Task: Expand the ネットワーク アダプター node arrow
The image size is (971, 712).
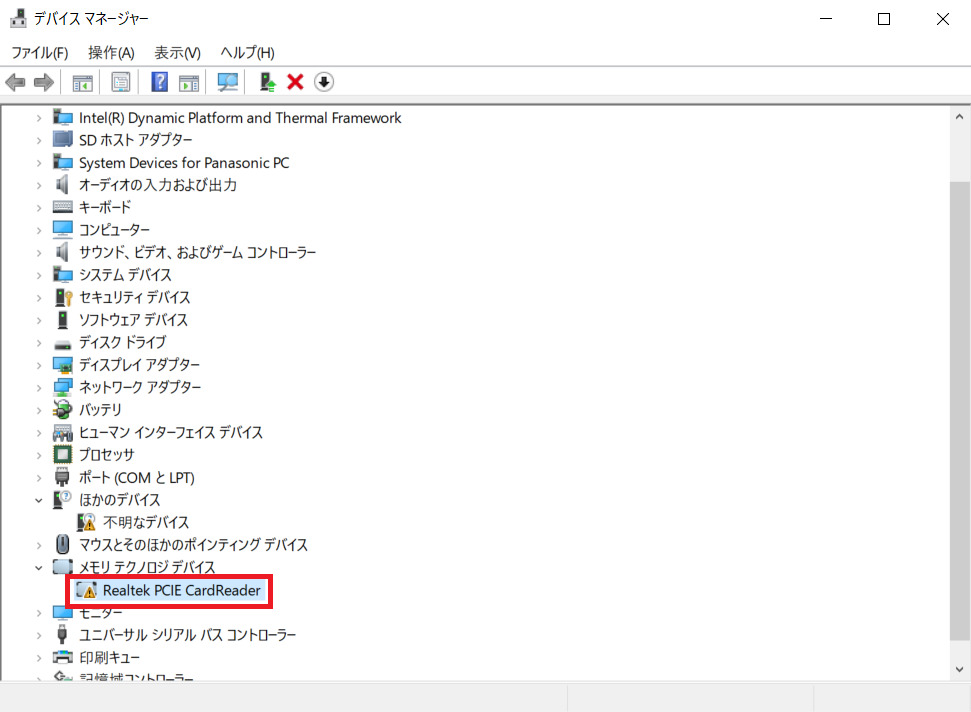Action: click(x=39, y=388)
